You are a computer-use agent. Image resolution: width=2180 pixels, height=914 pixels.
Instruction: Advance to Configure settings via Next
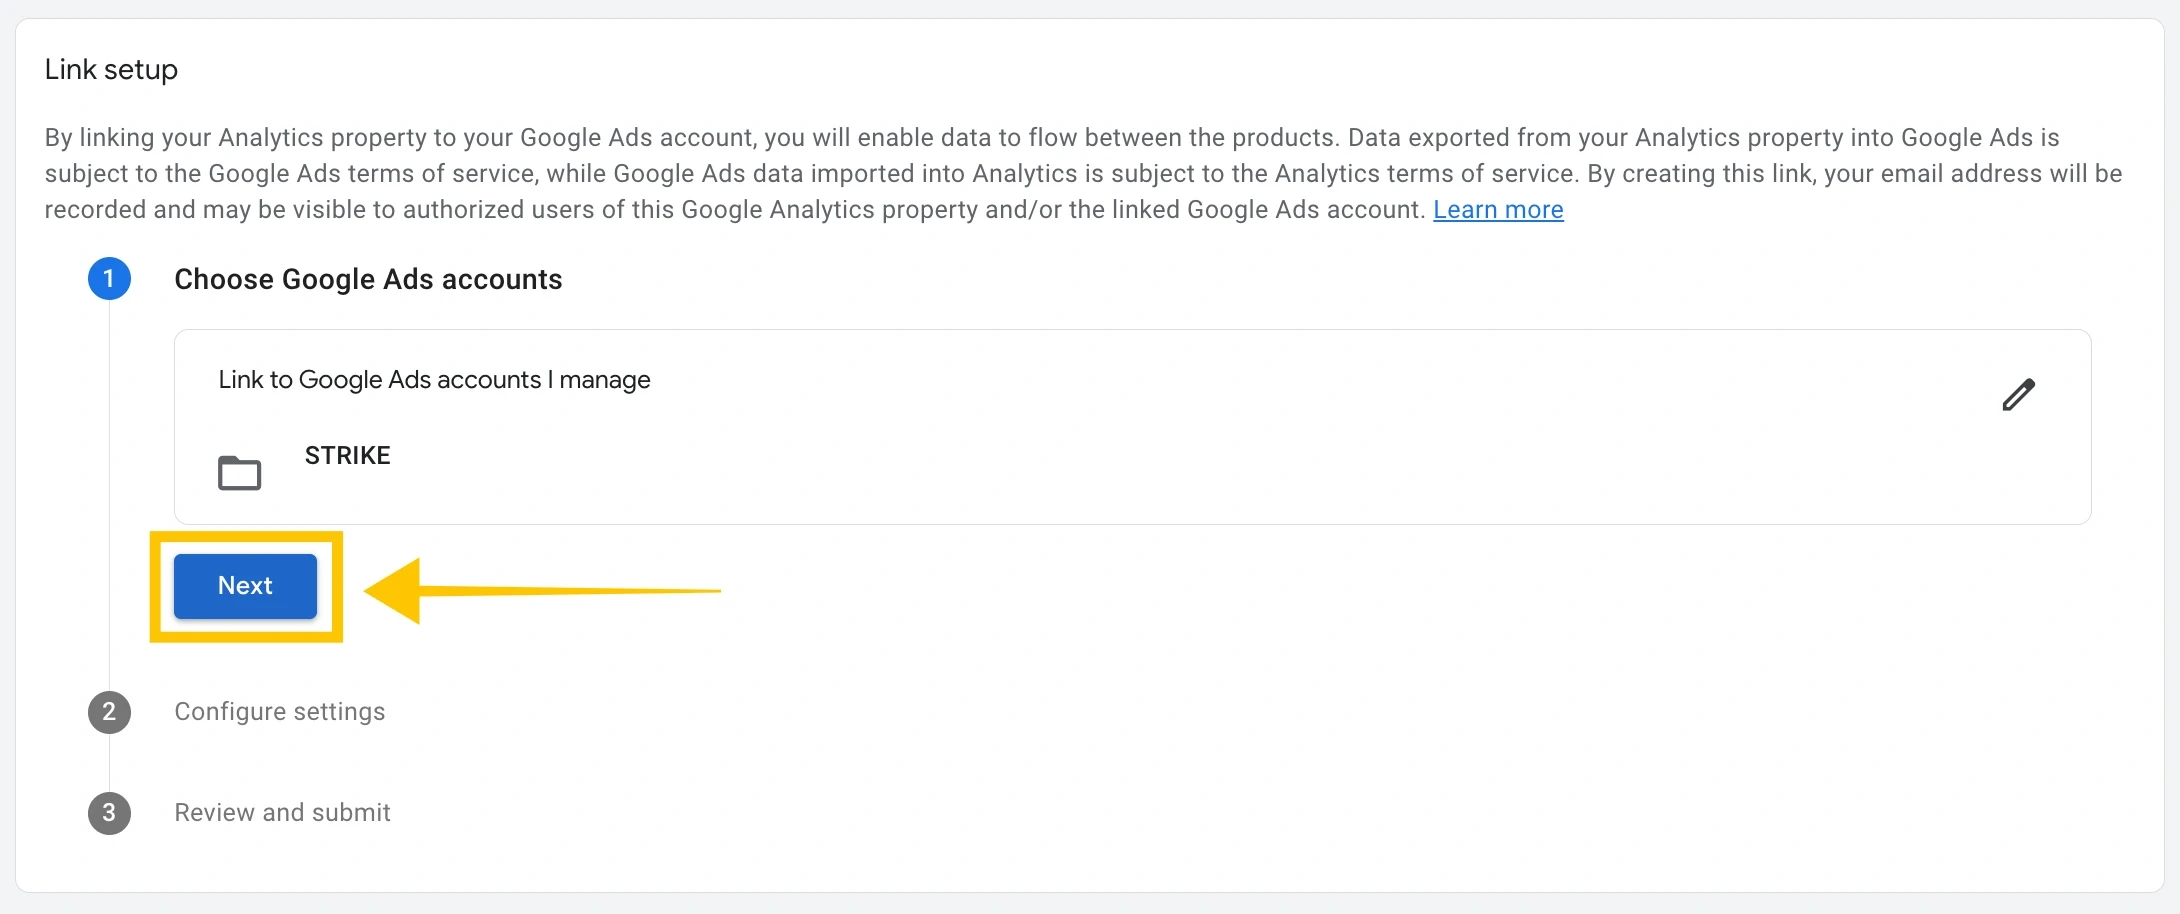[x=244, y=586]
